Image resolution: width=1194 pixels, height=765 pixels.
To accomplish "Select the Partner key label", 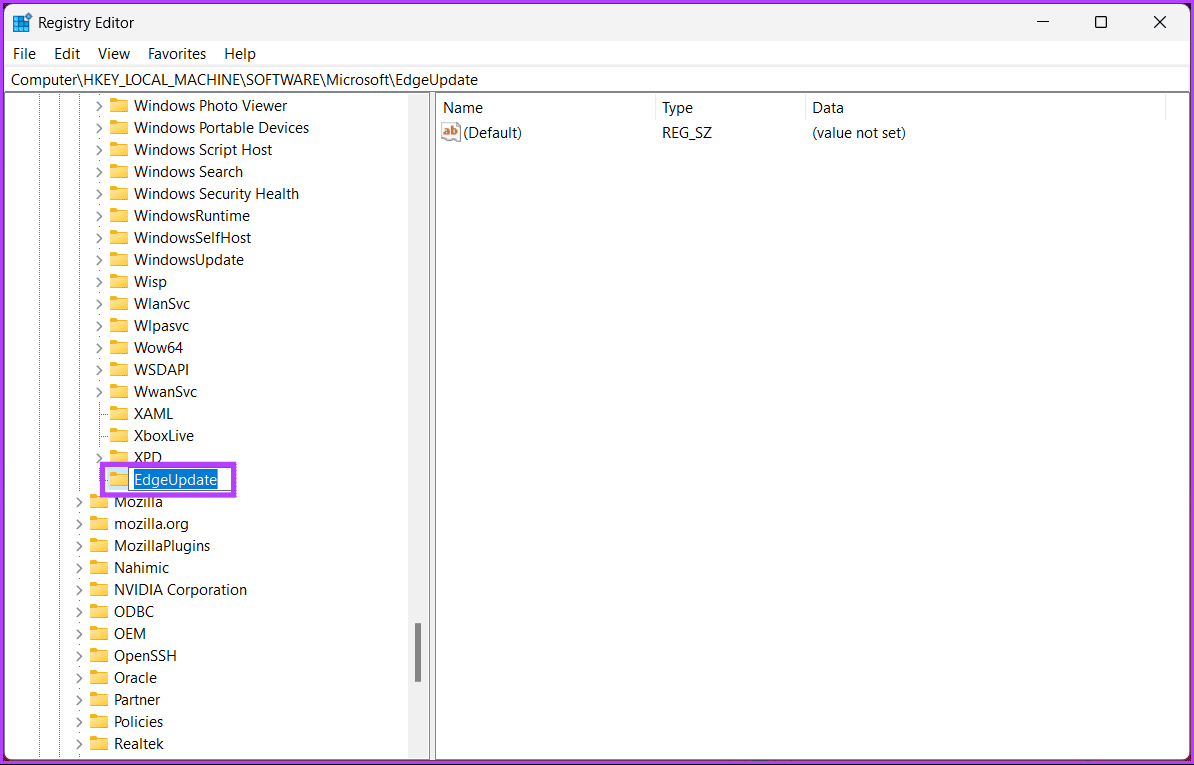I will point(137,700).
